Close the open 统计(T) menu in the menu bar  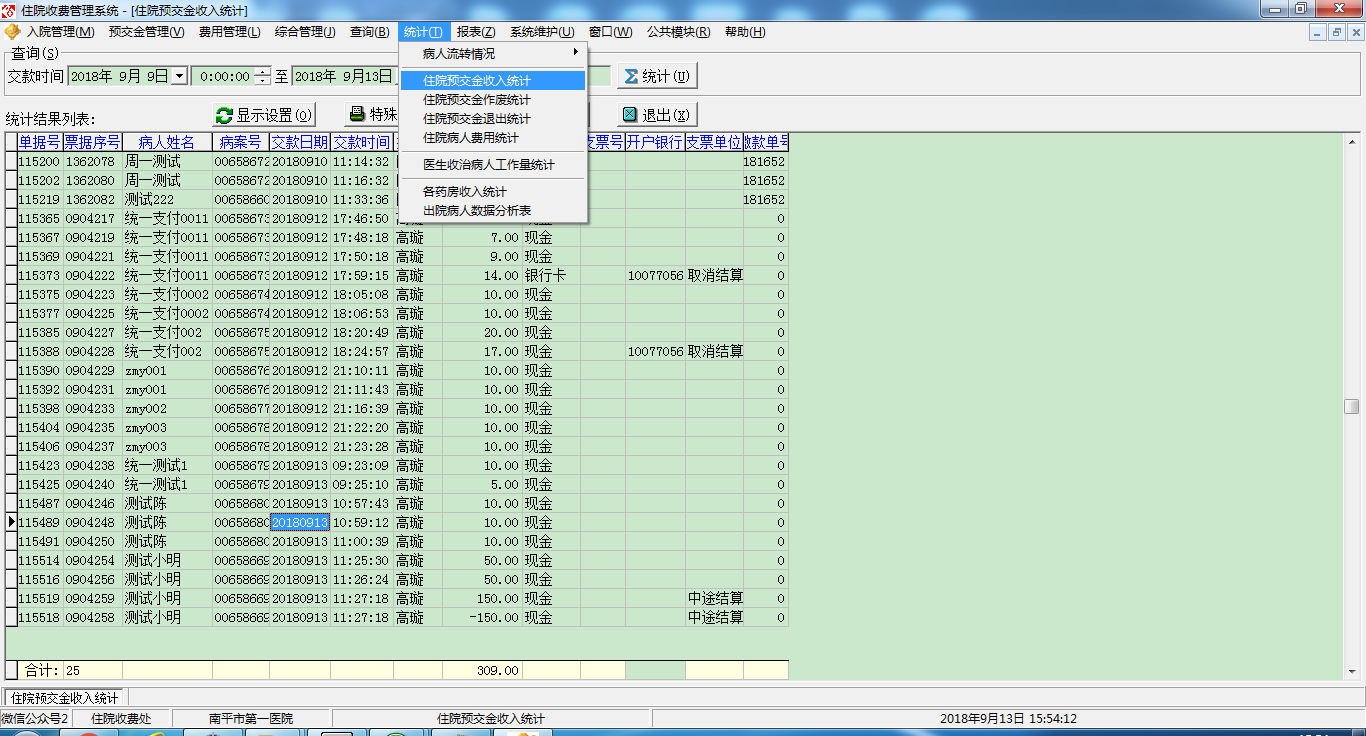coord(424,32)
